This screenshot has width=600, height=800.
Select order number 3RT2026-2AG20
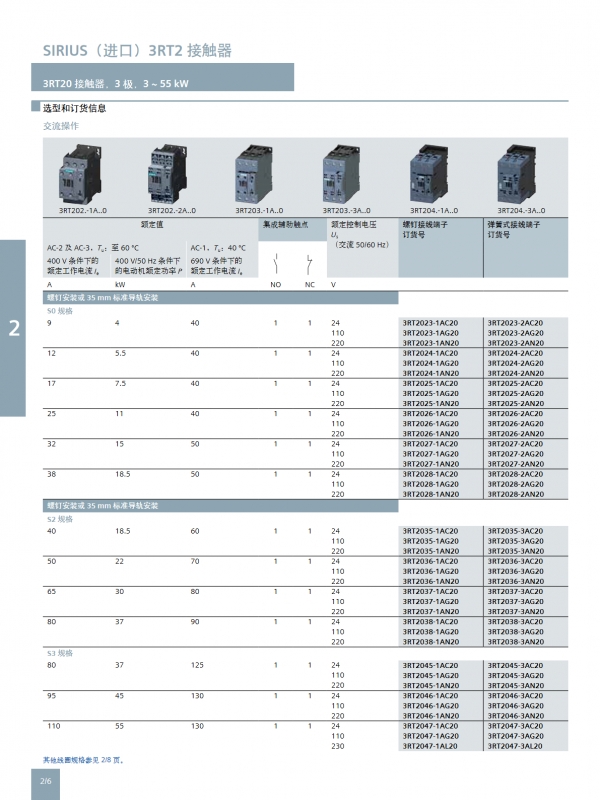515,423
